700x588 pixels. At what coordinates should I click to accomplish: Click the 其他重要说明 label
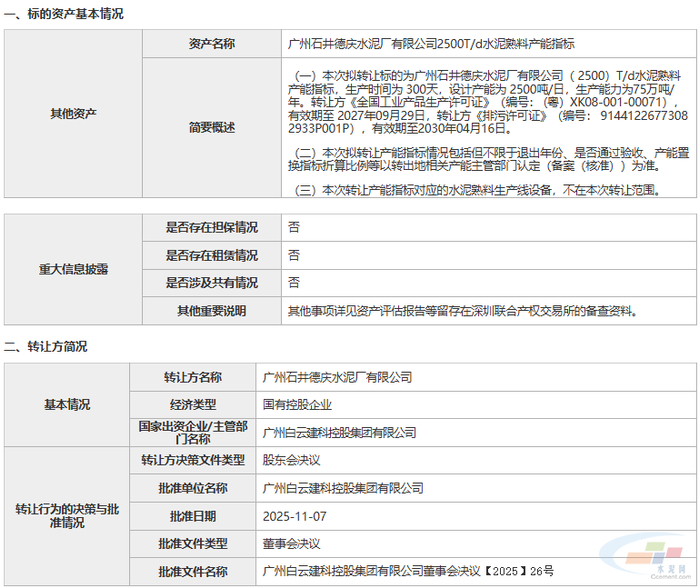pyautogui.click(x=212, y=310)
